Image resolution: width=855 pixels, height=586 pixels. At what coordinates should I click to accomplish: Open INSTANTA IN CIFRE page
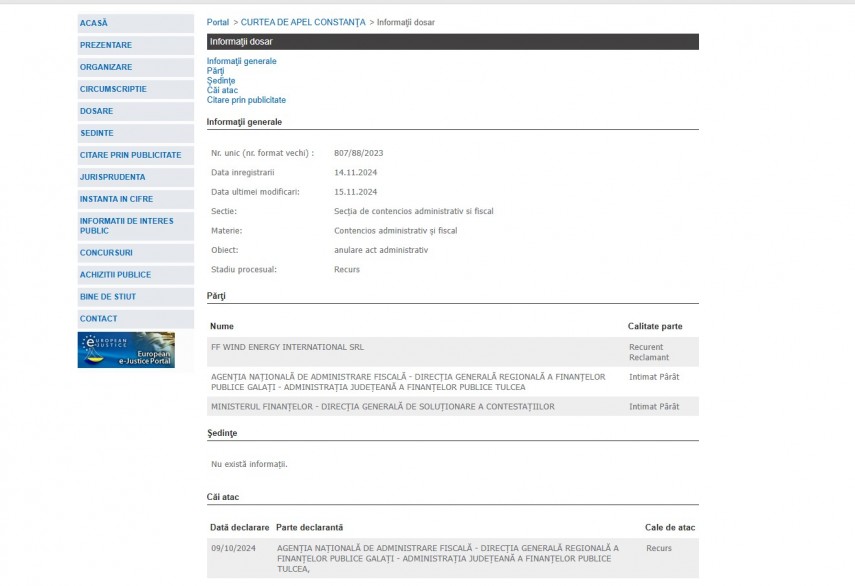(x=116, y=199)
